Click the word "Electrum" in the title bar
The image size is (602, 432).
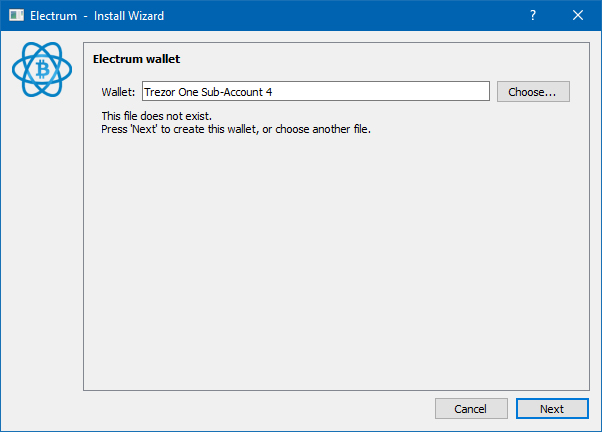[53, 16]
